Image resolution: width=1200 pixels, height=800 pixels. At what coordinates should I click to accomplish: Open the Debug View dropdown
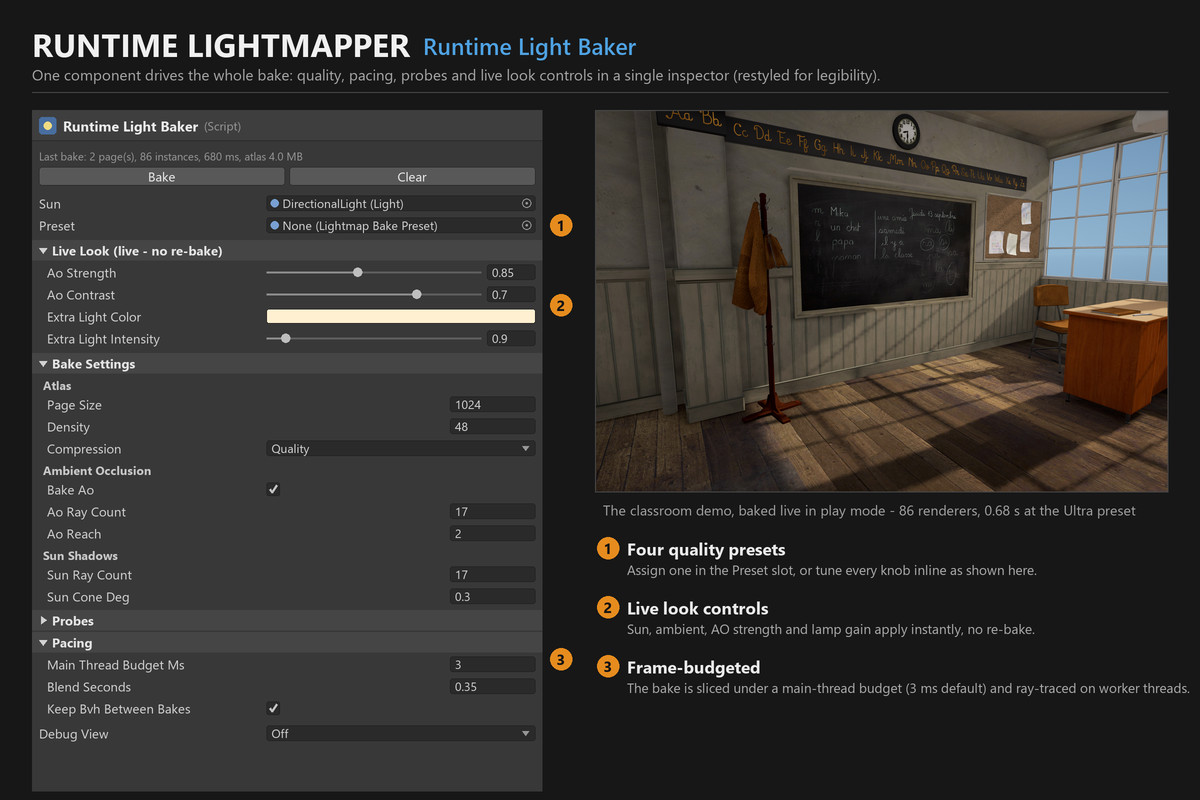point(401,733)
